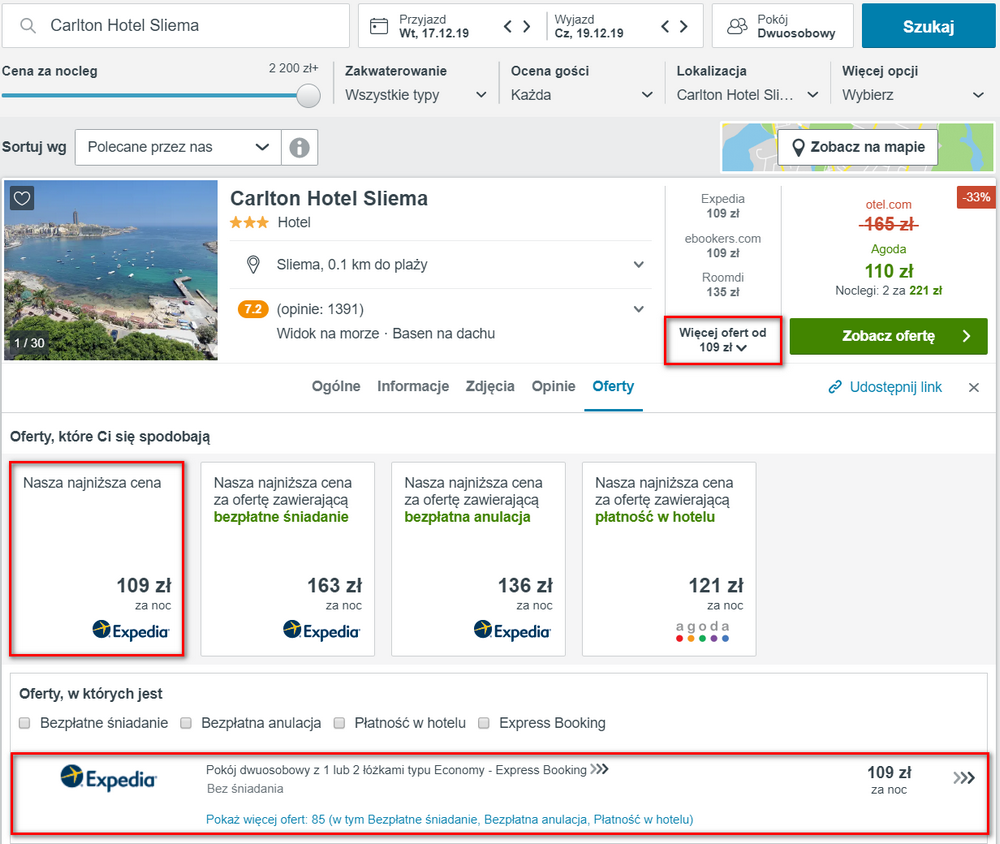Move departure date to previous day

(x=665, y=26)
